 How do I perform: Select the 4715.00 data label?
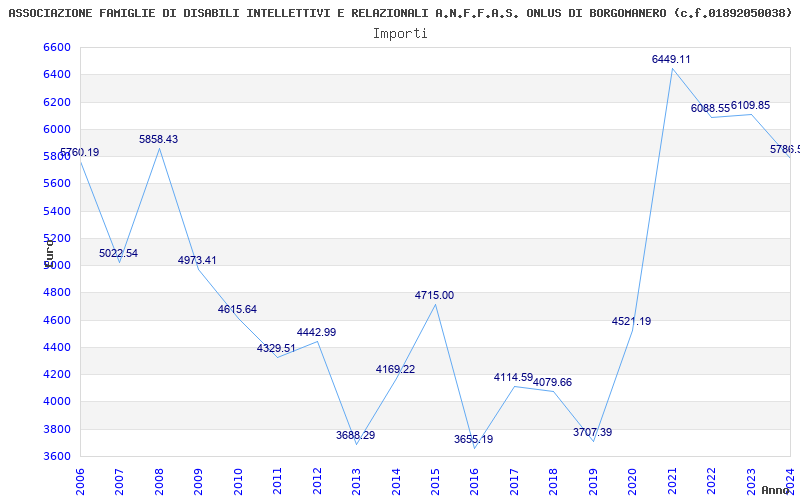pos(434,296)
